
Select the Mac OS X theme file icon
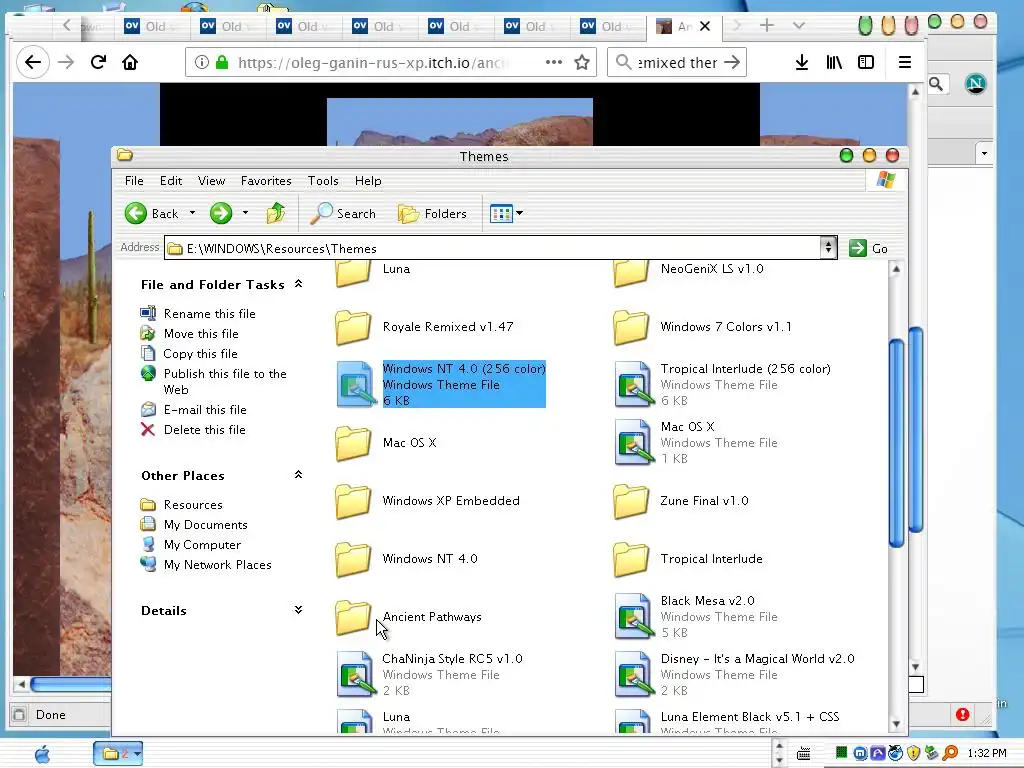[x=633, y=443]
